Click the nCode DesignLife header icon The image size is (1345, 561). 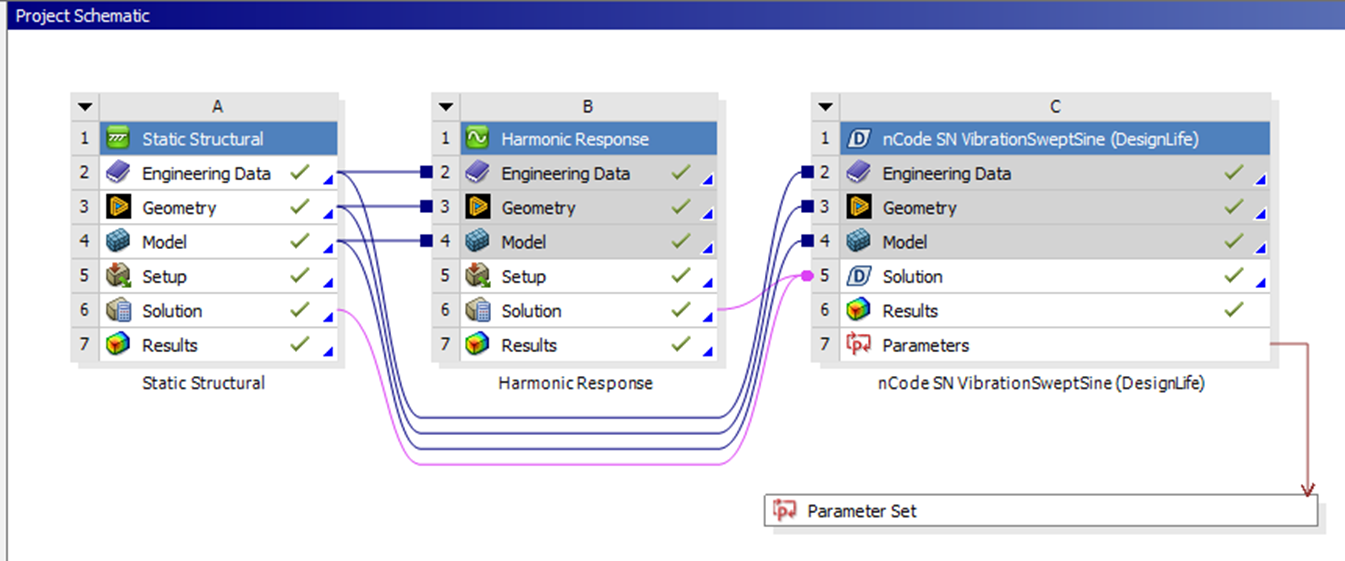point(858,139)
